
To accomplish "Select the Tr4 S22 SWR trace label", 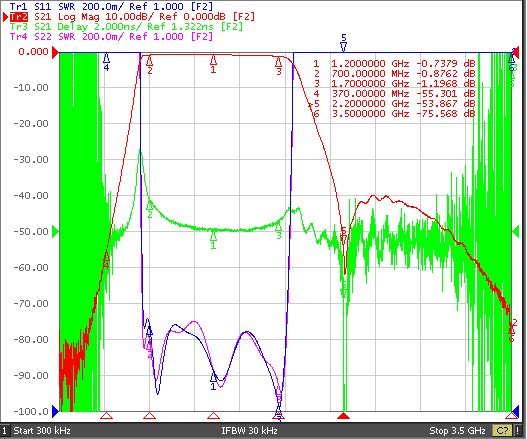I will click(111, 36).
